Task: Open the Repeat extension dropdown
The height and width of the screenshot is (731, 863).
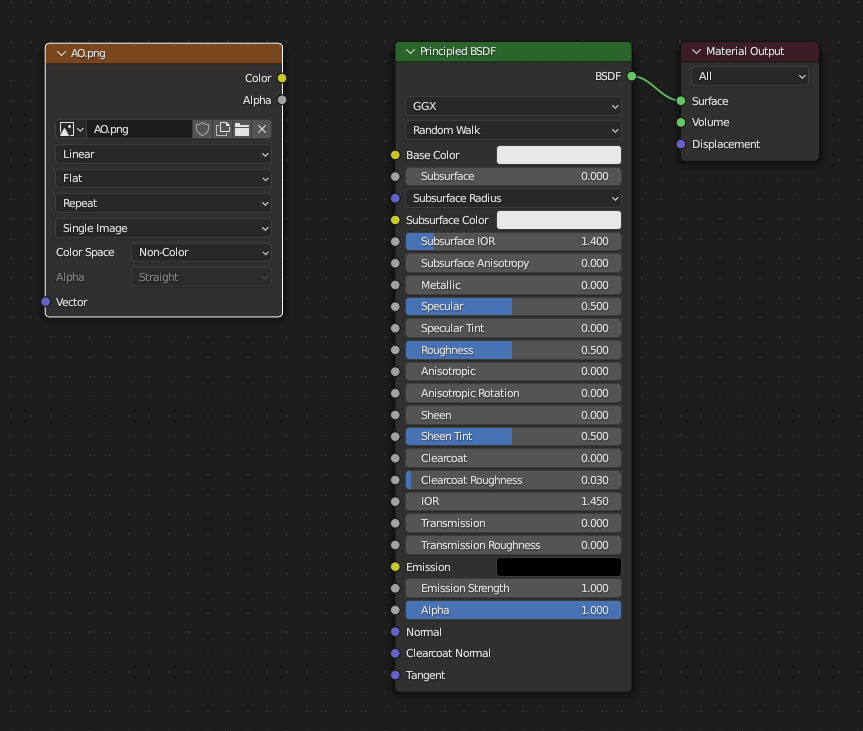Action: click(x=163, y=203)
